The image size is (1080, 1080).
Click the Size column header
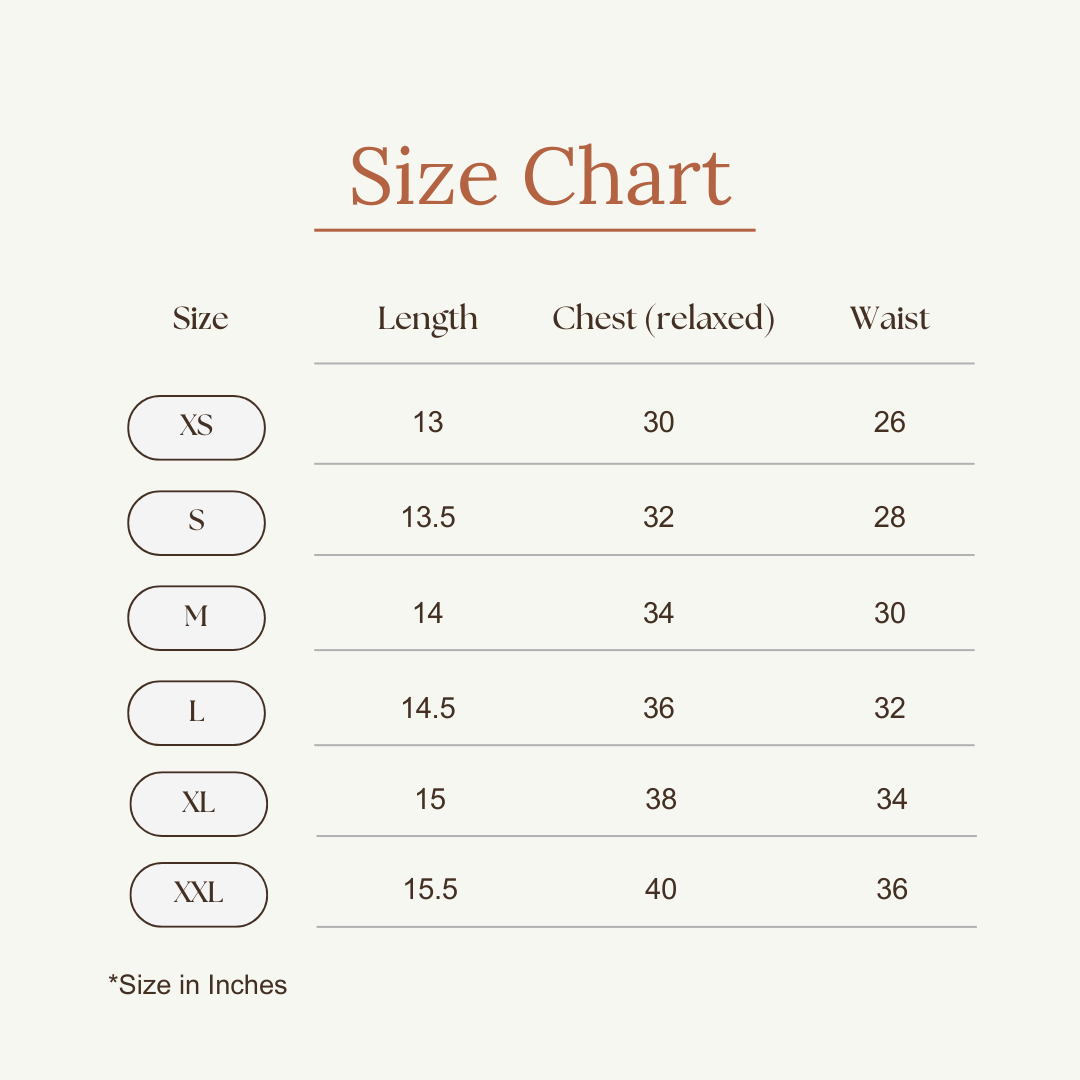click(x=200, y=319)
